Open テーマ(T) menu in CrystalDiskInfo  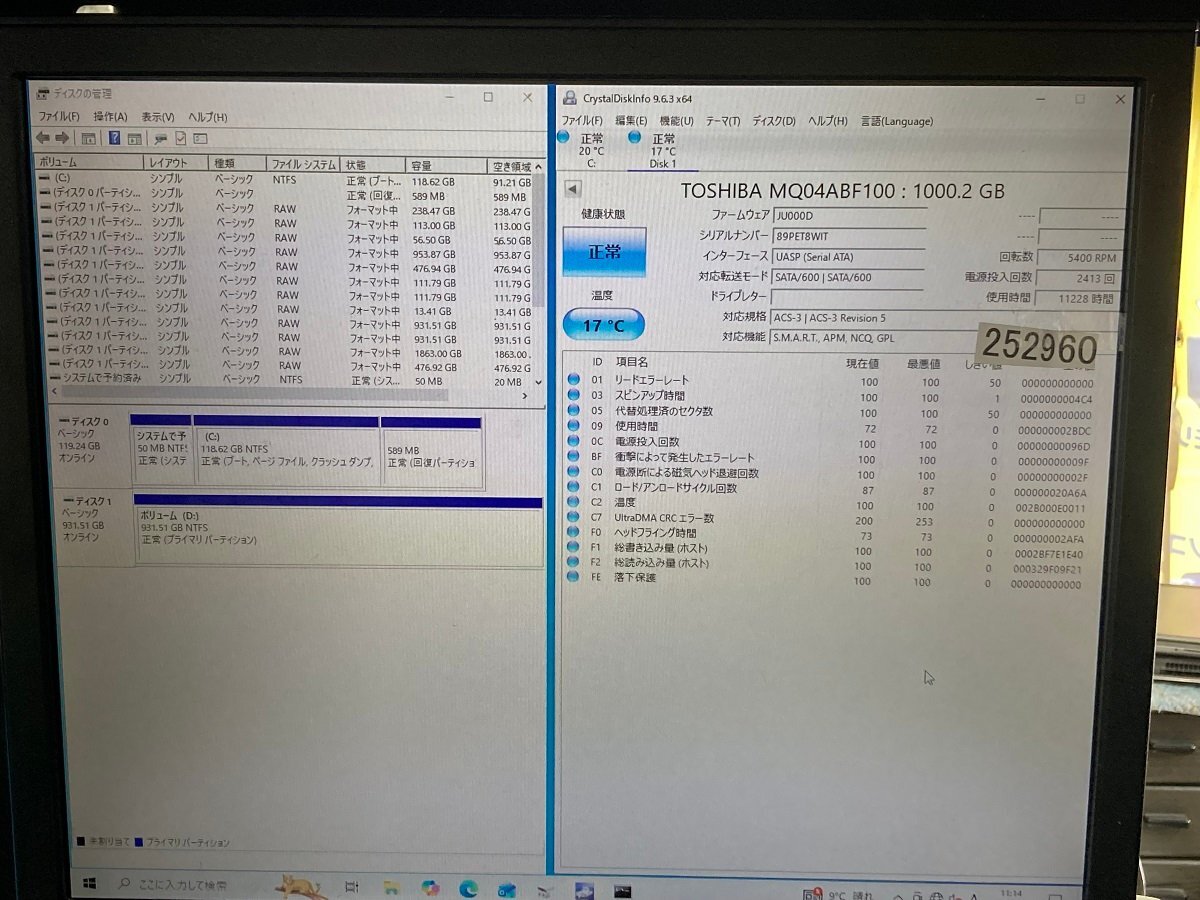[722, 121]
